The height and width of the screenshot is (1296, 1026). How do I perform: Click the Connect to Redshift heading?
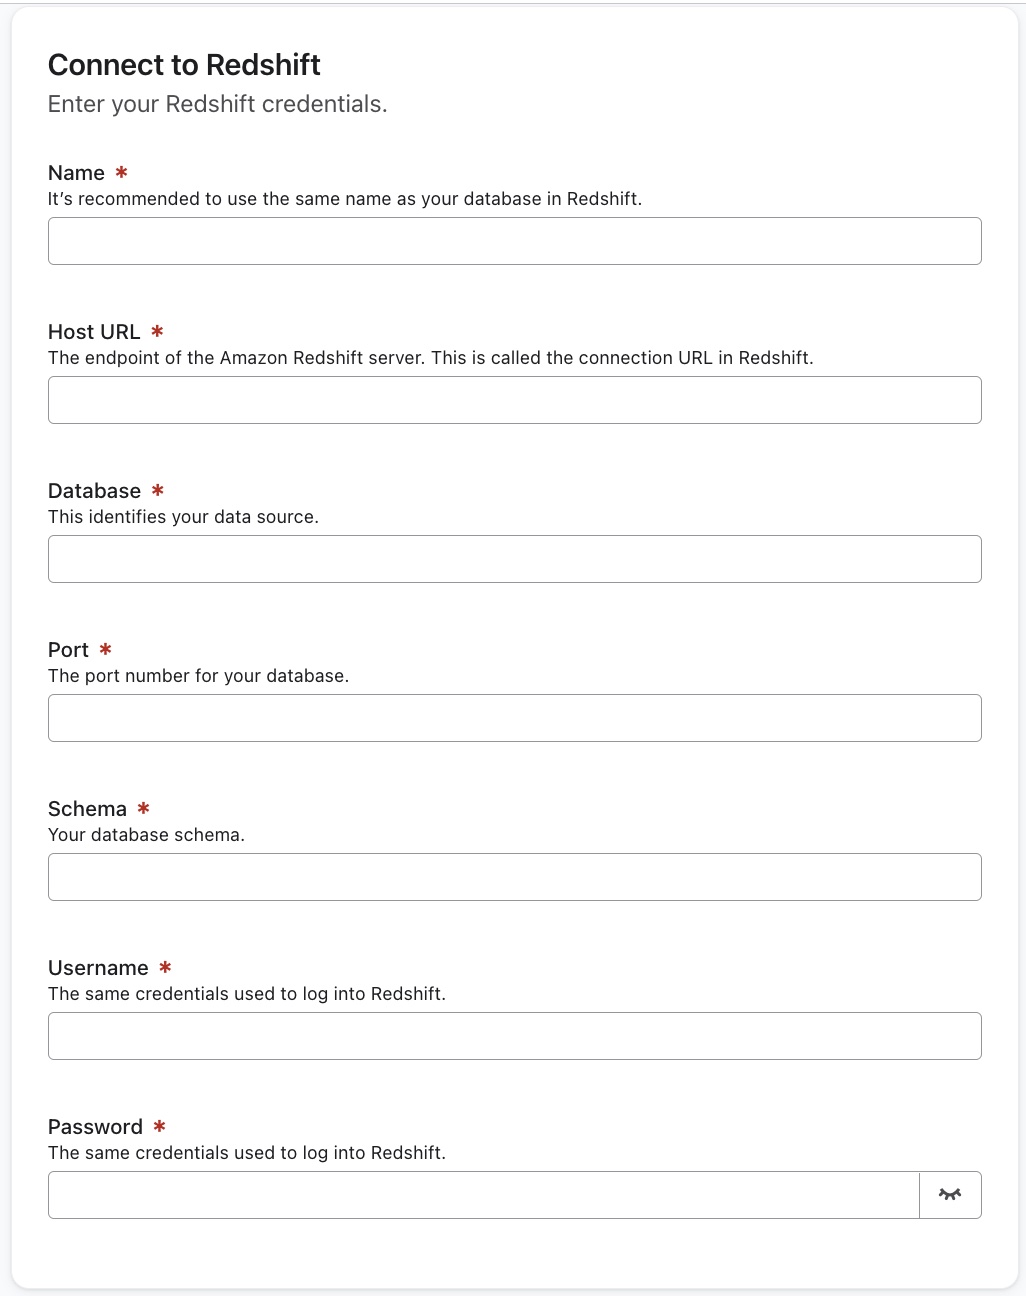pos(184,64)
